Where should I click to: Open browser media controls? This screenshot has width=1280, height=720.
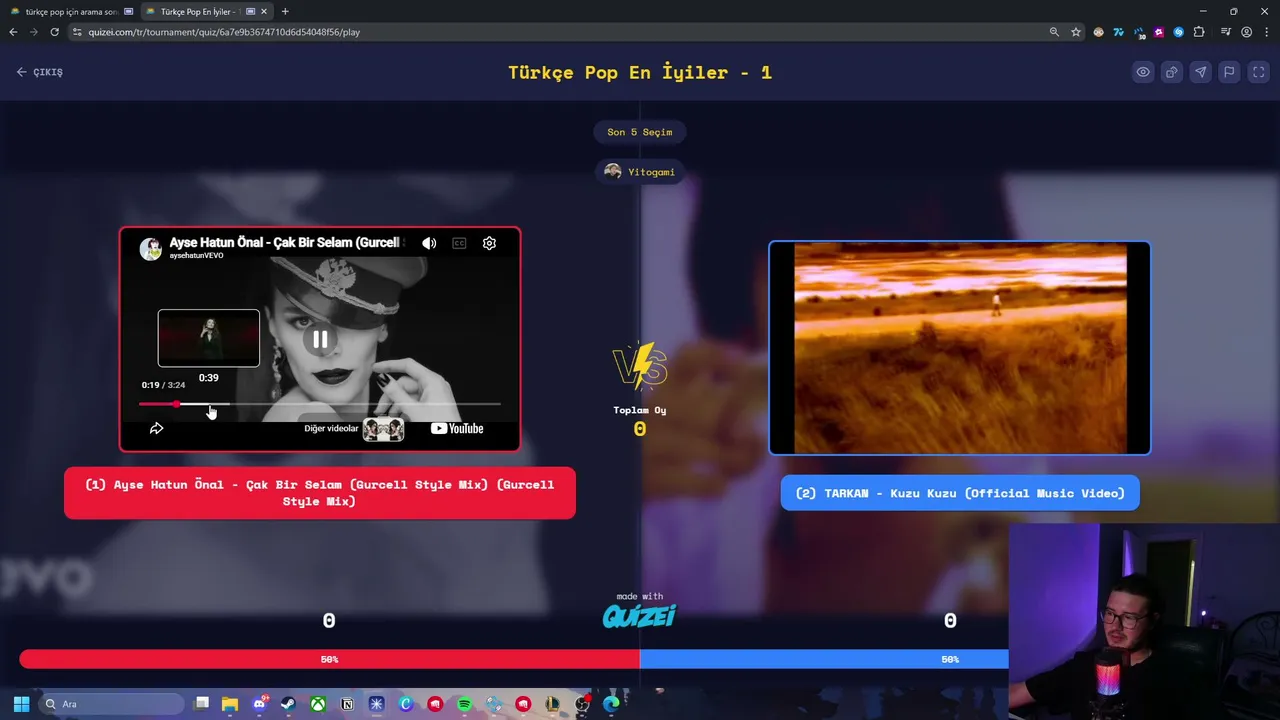coord(1226,32)
